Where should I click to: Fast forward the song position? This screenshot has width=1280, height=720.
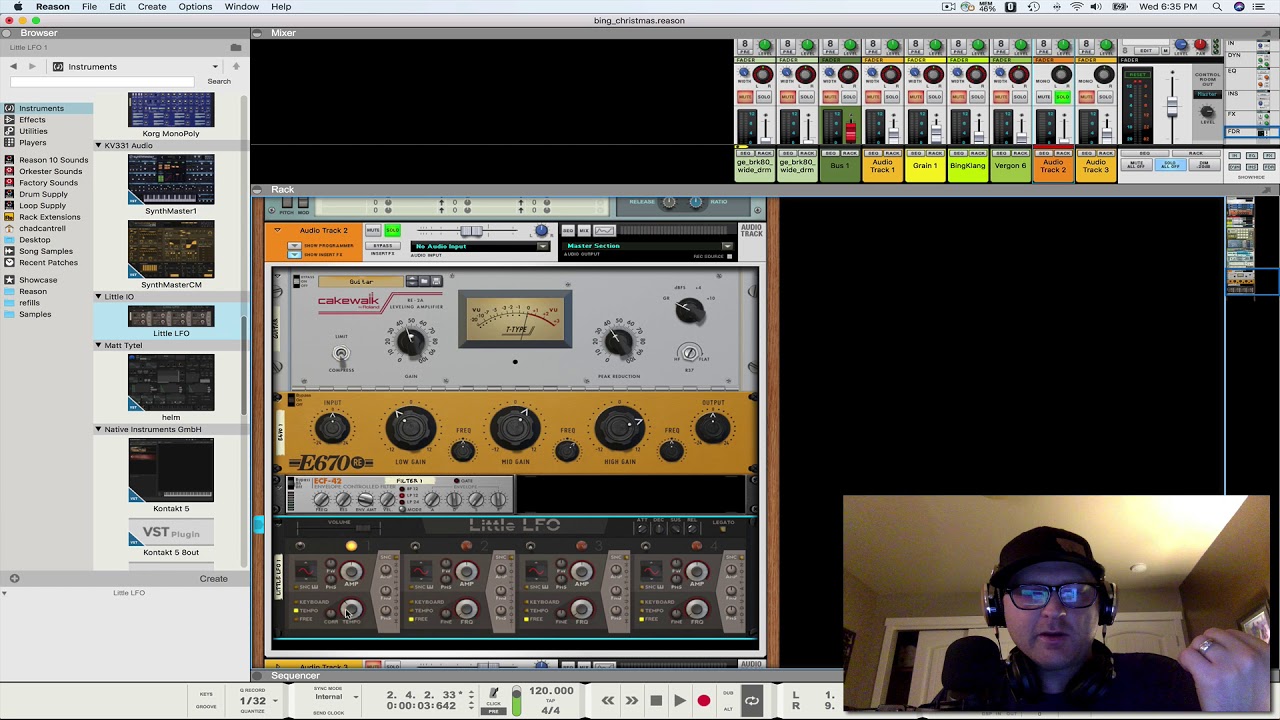631,701
